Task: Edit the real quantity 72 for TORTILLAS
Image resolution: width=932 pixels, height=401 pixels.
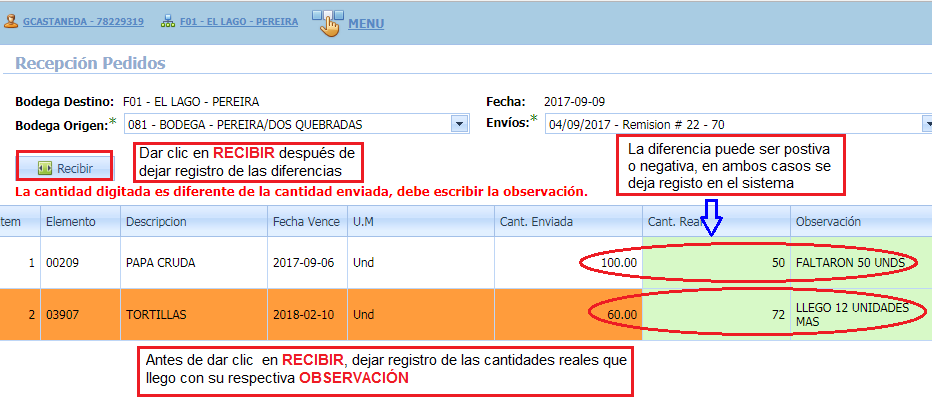Action: (716, 314)
